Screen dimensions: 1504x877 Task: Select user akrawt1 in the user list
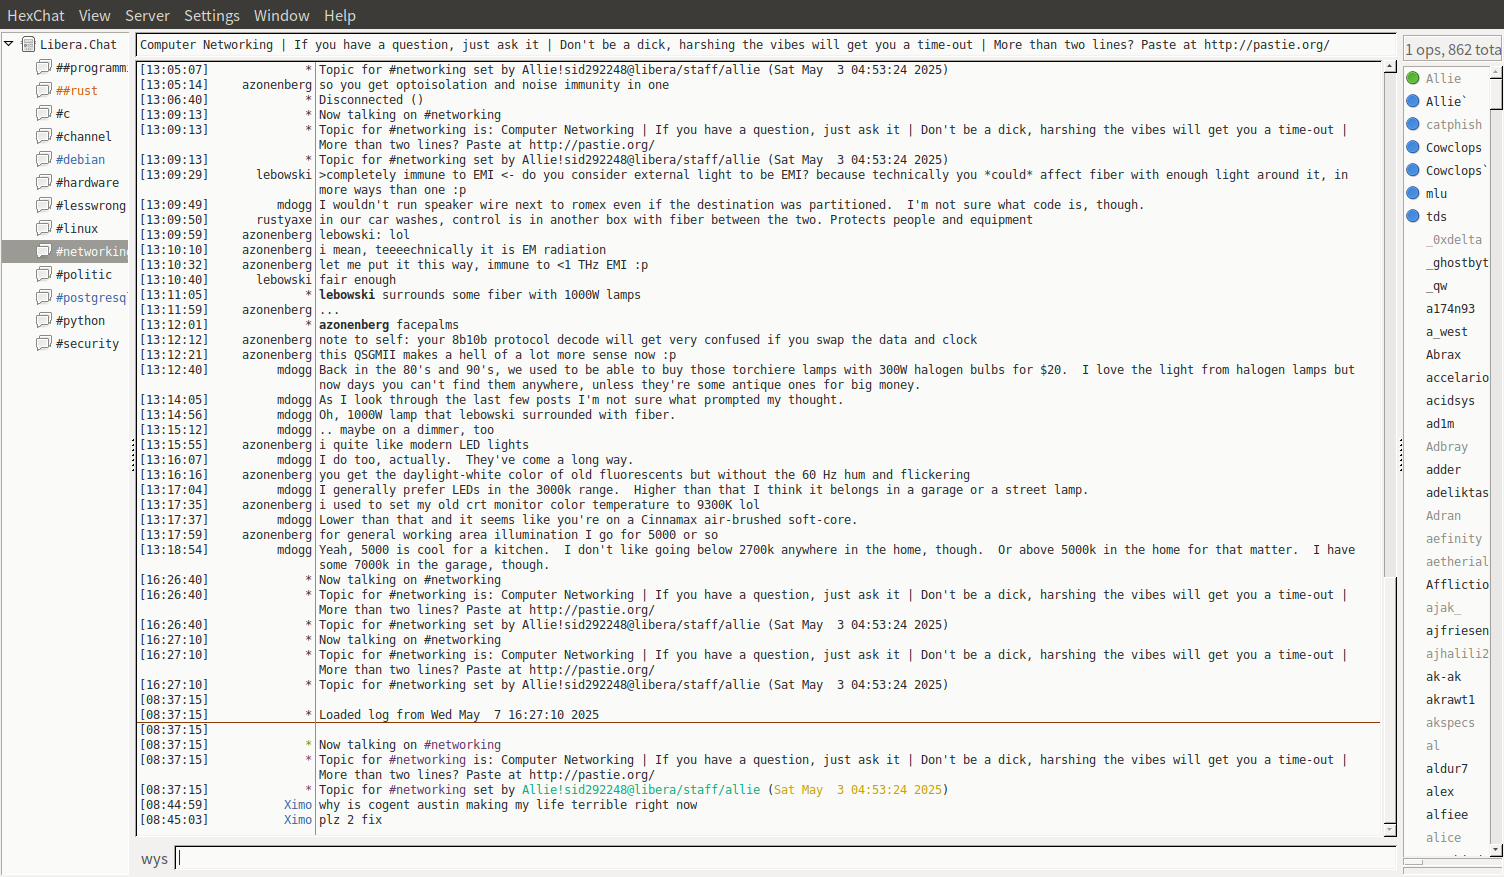(x=1450, y=700)
